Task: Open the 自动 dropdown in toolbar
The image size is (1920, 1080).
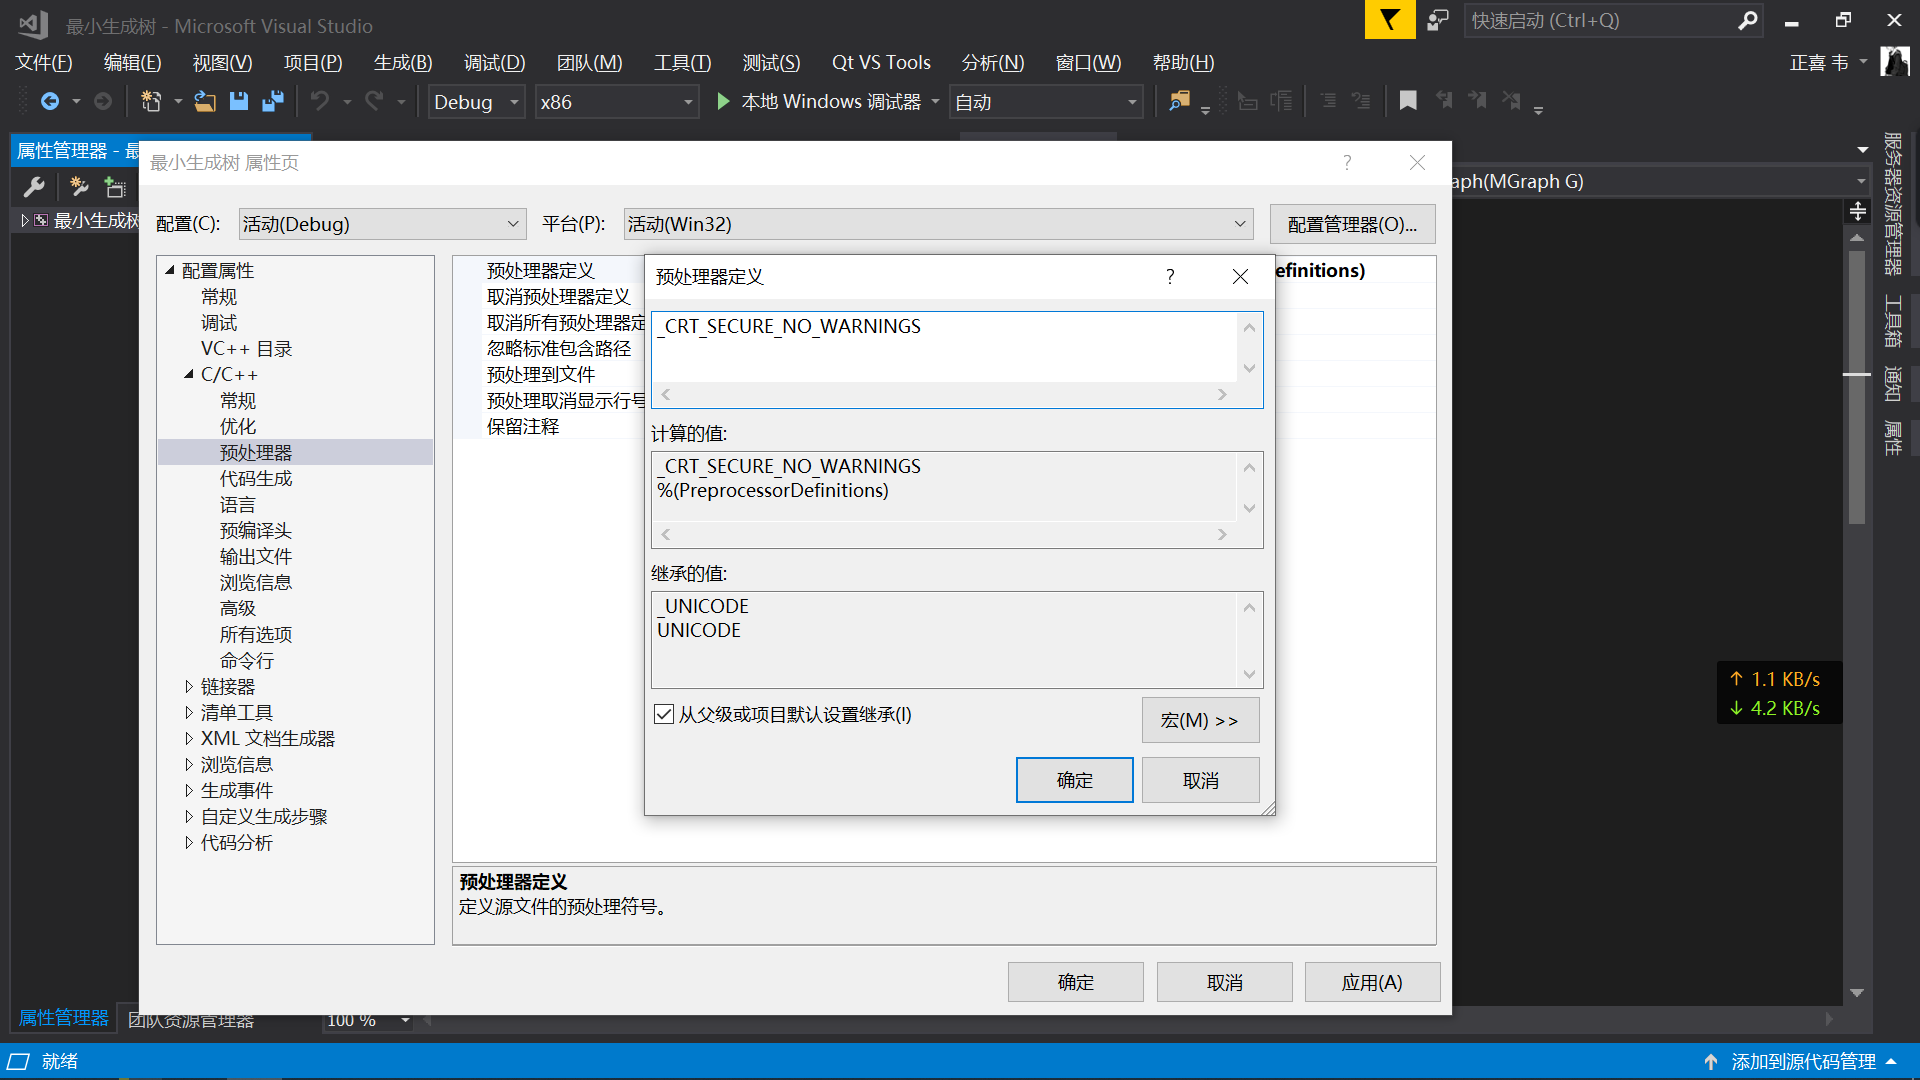Action: coord(1046,102)
